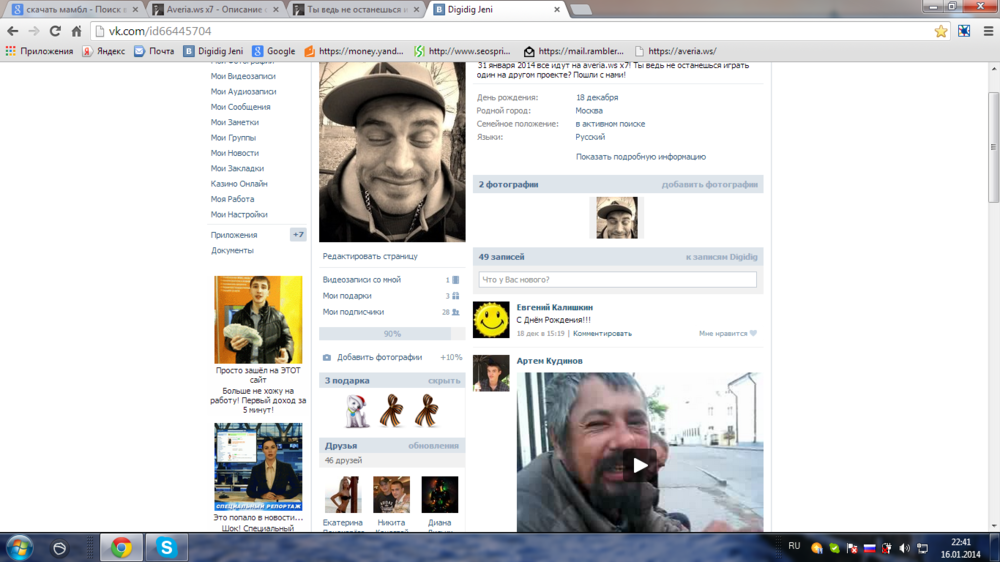
Task: Hide gifts section with скрыть
Action: [x=444, y=381]
